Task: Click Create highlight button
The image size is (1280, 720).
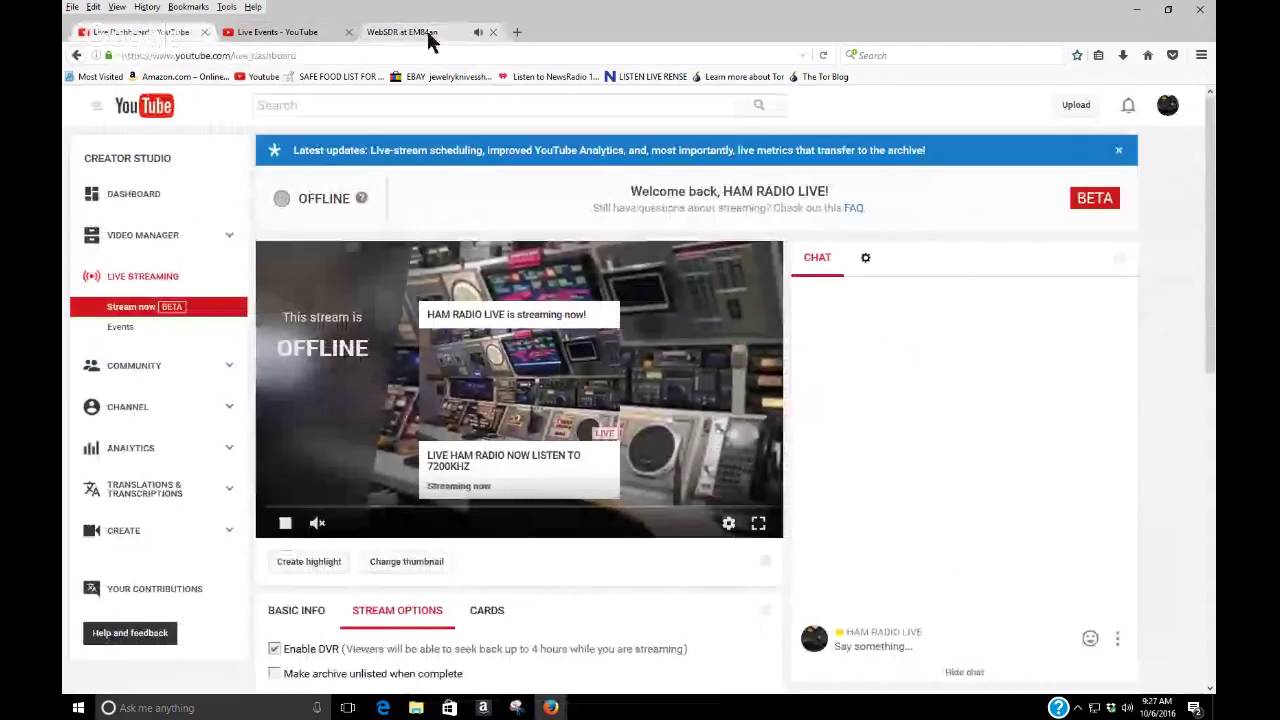Action: click(309, 562)
